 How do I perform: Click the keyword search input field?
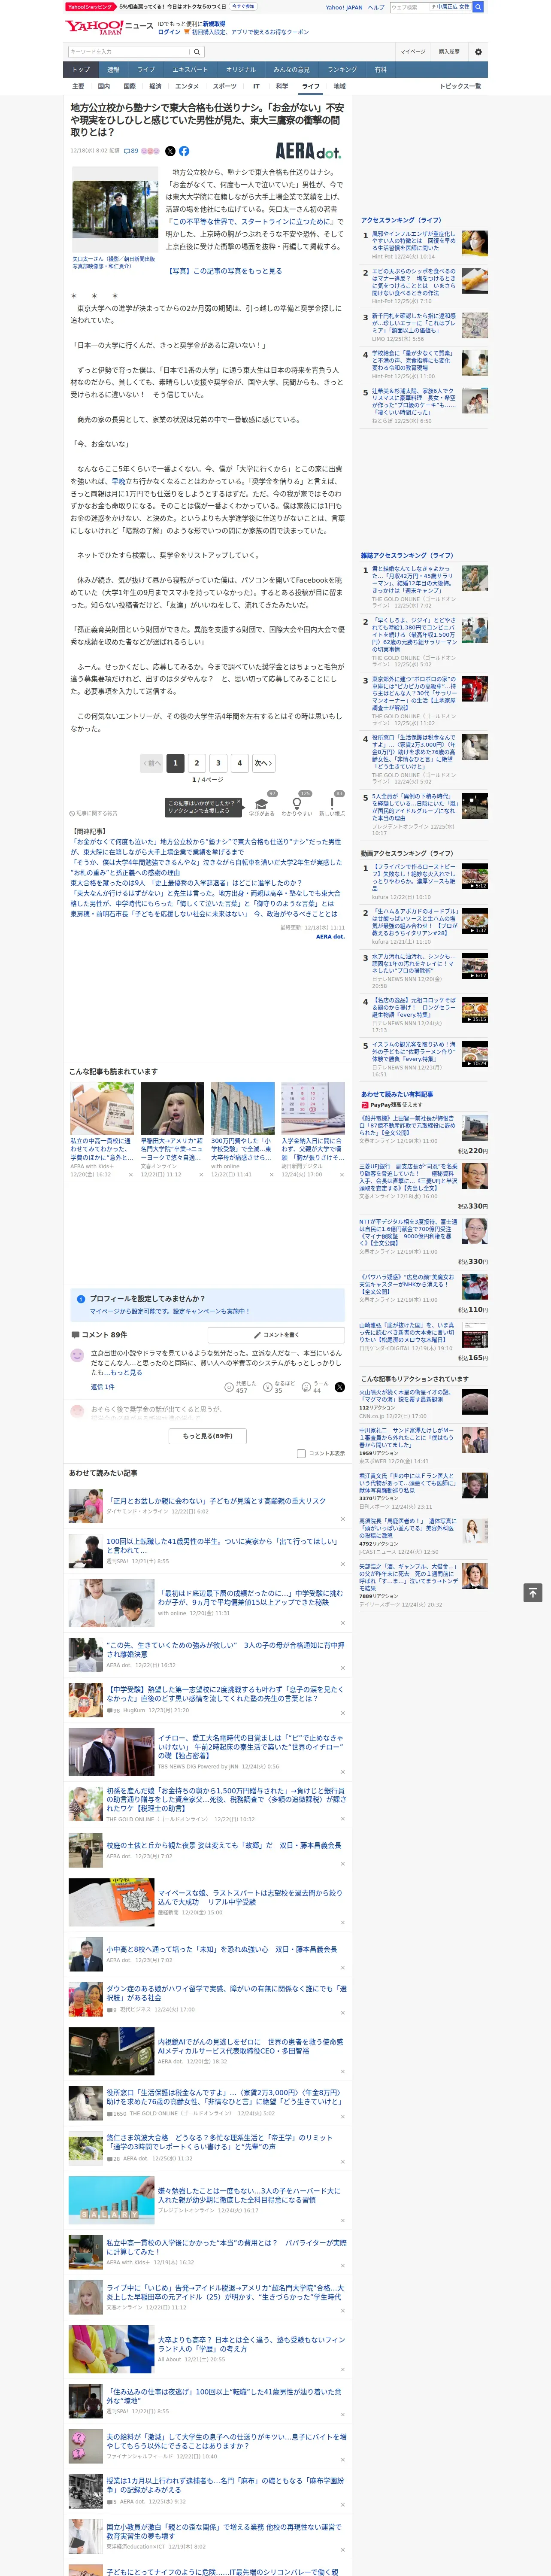tap(129, 52)
